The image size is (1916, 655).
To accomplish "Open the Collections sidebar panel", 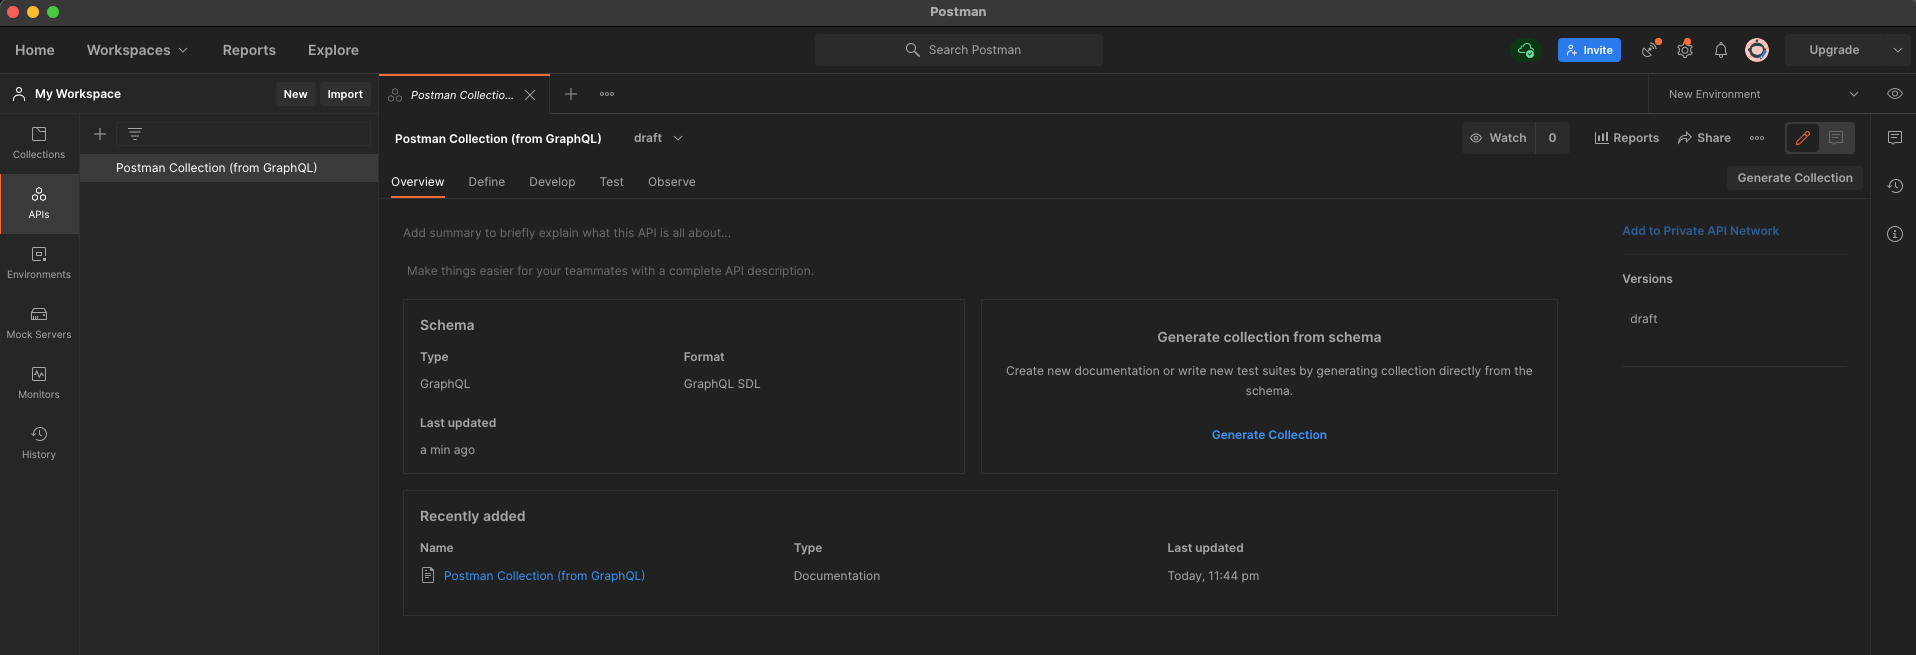I will tap(39, 143).
